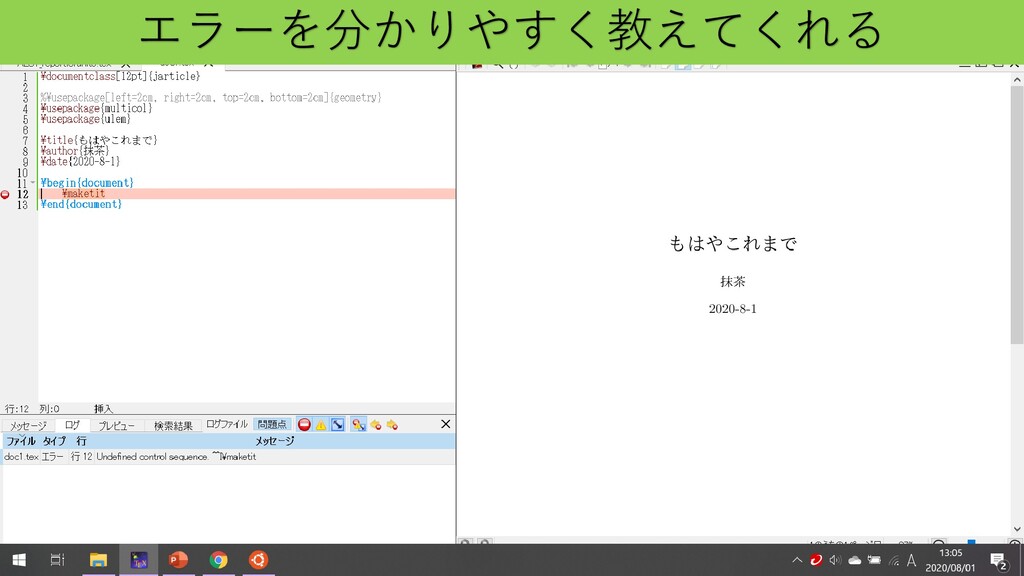Click the red error marker on line 12

coord(5,194)
